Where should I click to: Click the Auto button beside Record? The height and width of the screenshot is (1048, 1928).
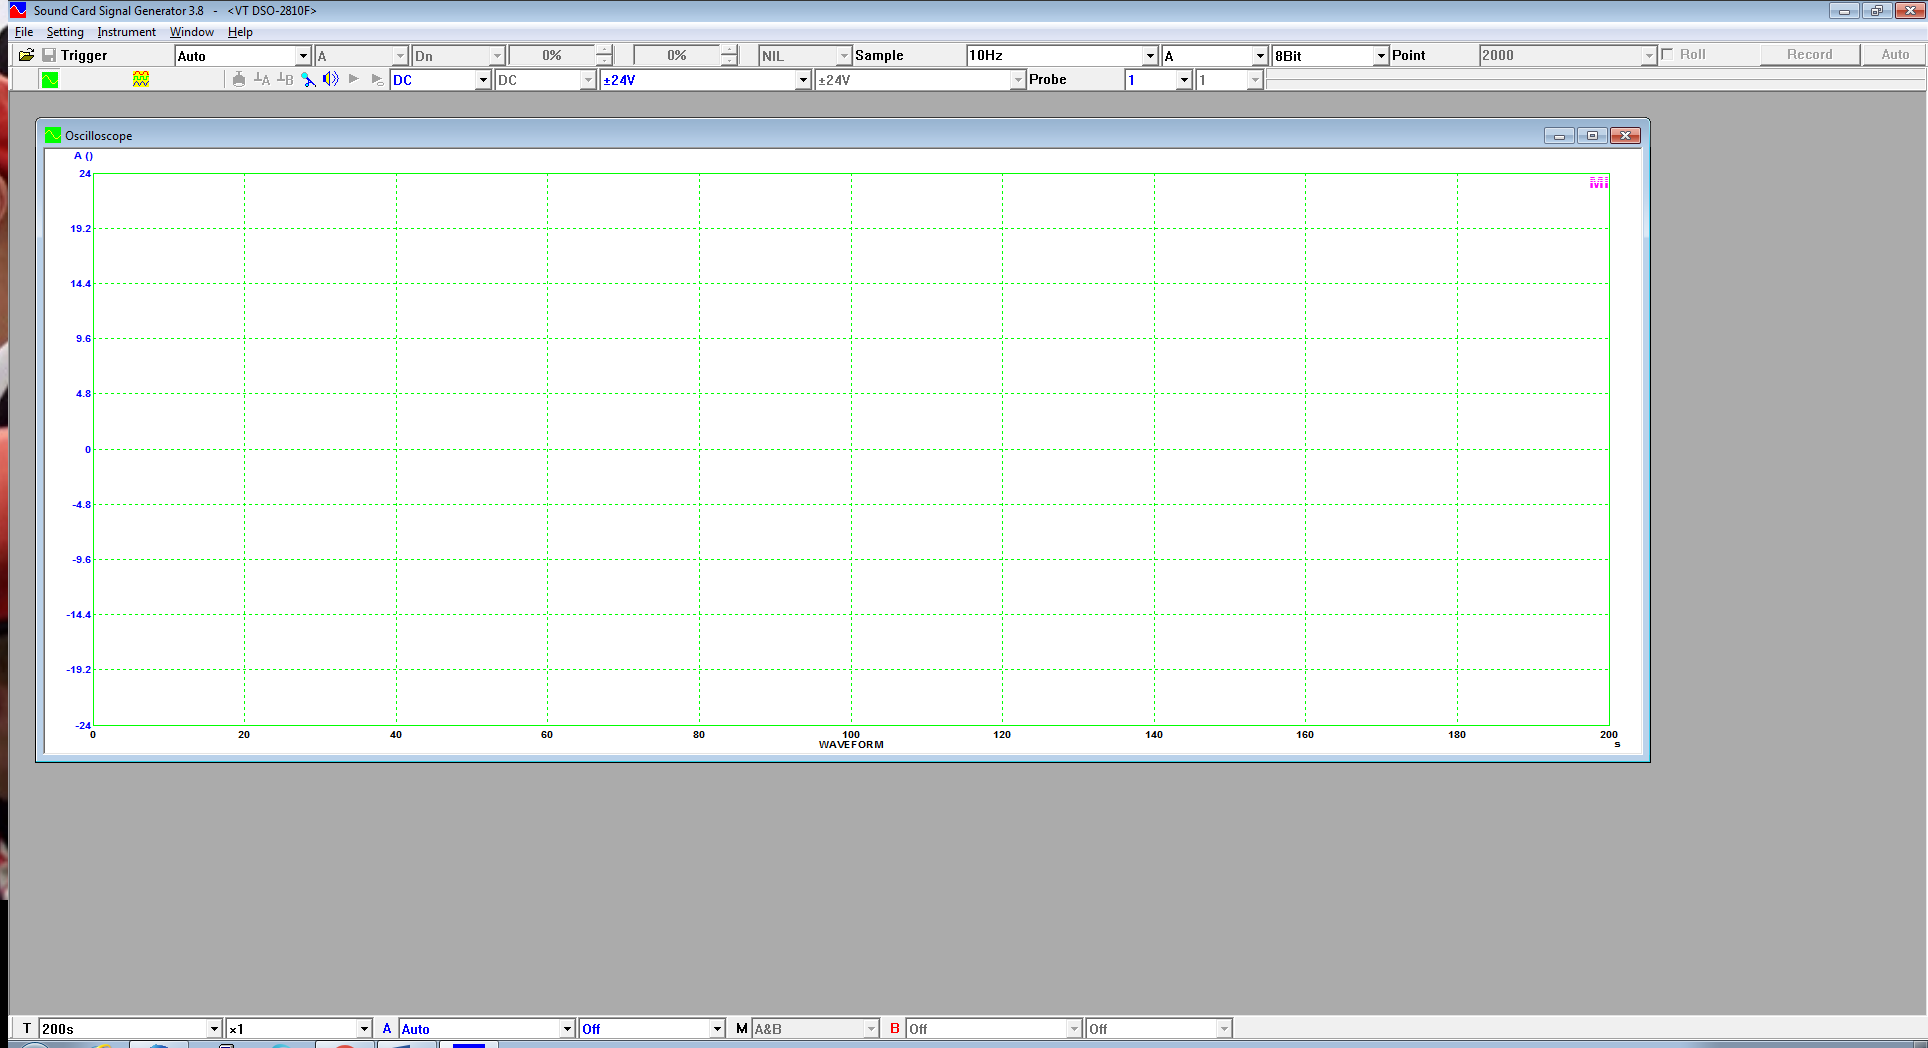[1895, 55]
